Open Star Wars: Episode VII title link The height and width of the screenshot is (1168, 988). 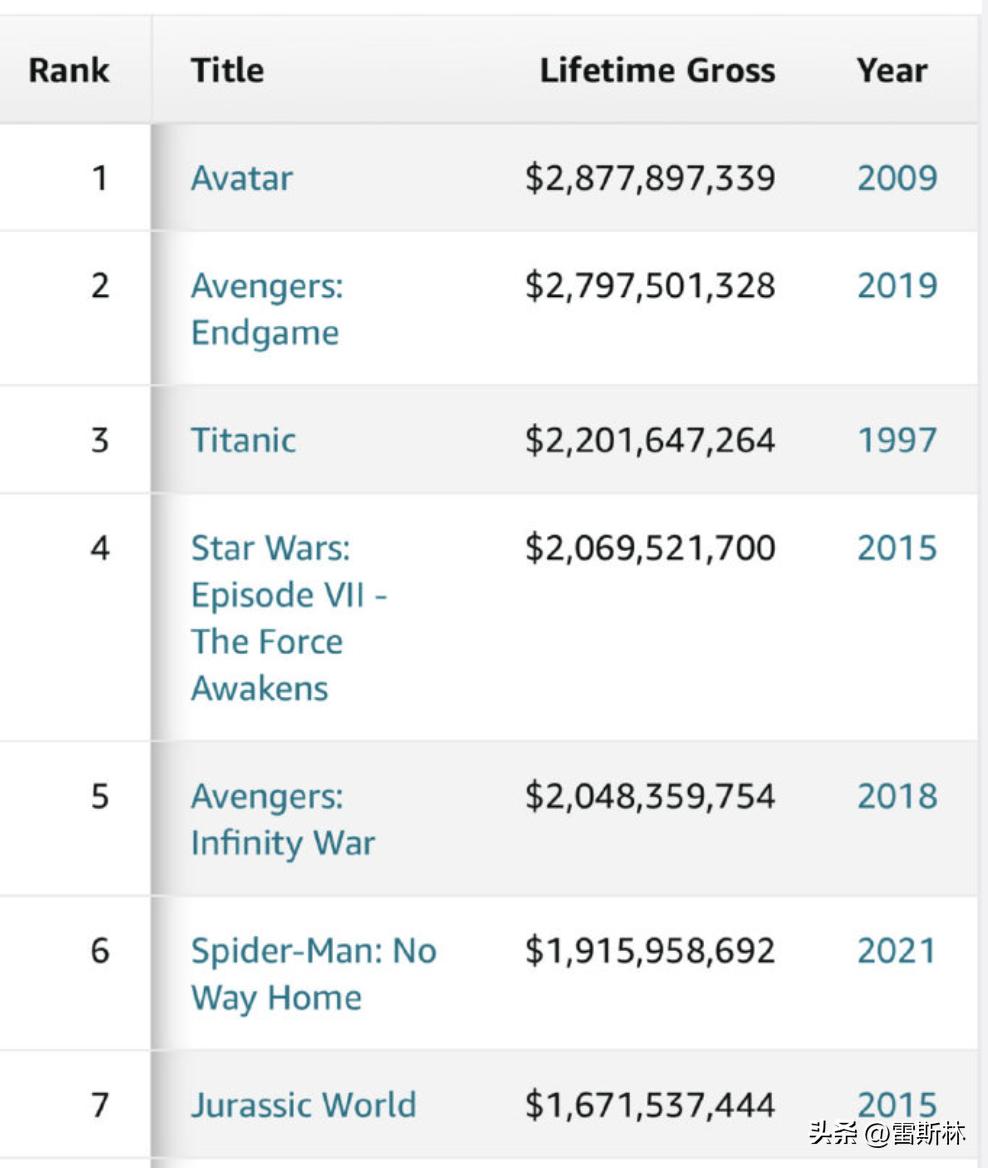tap(288, 617)
